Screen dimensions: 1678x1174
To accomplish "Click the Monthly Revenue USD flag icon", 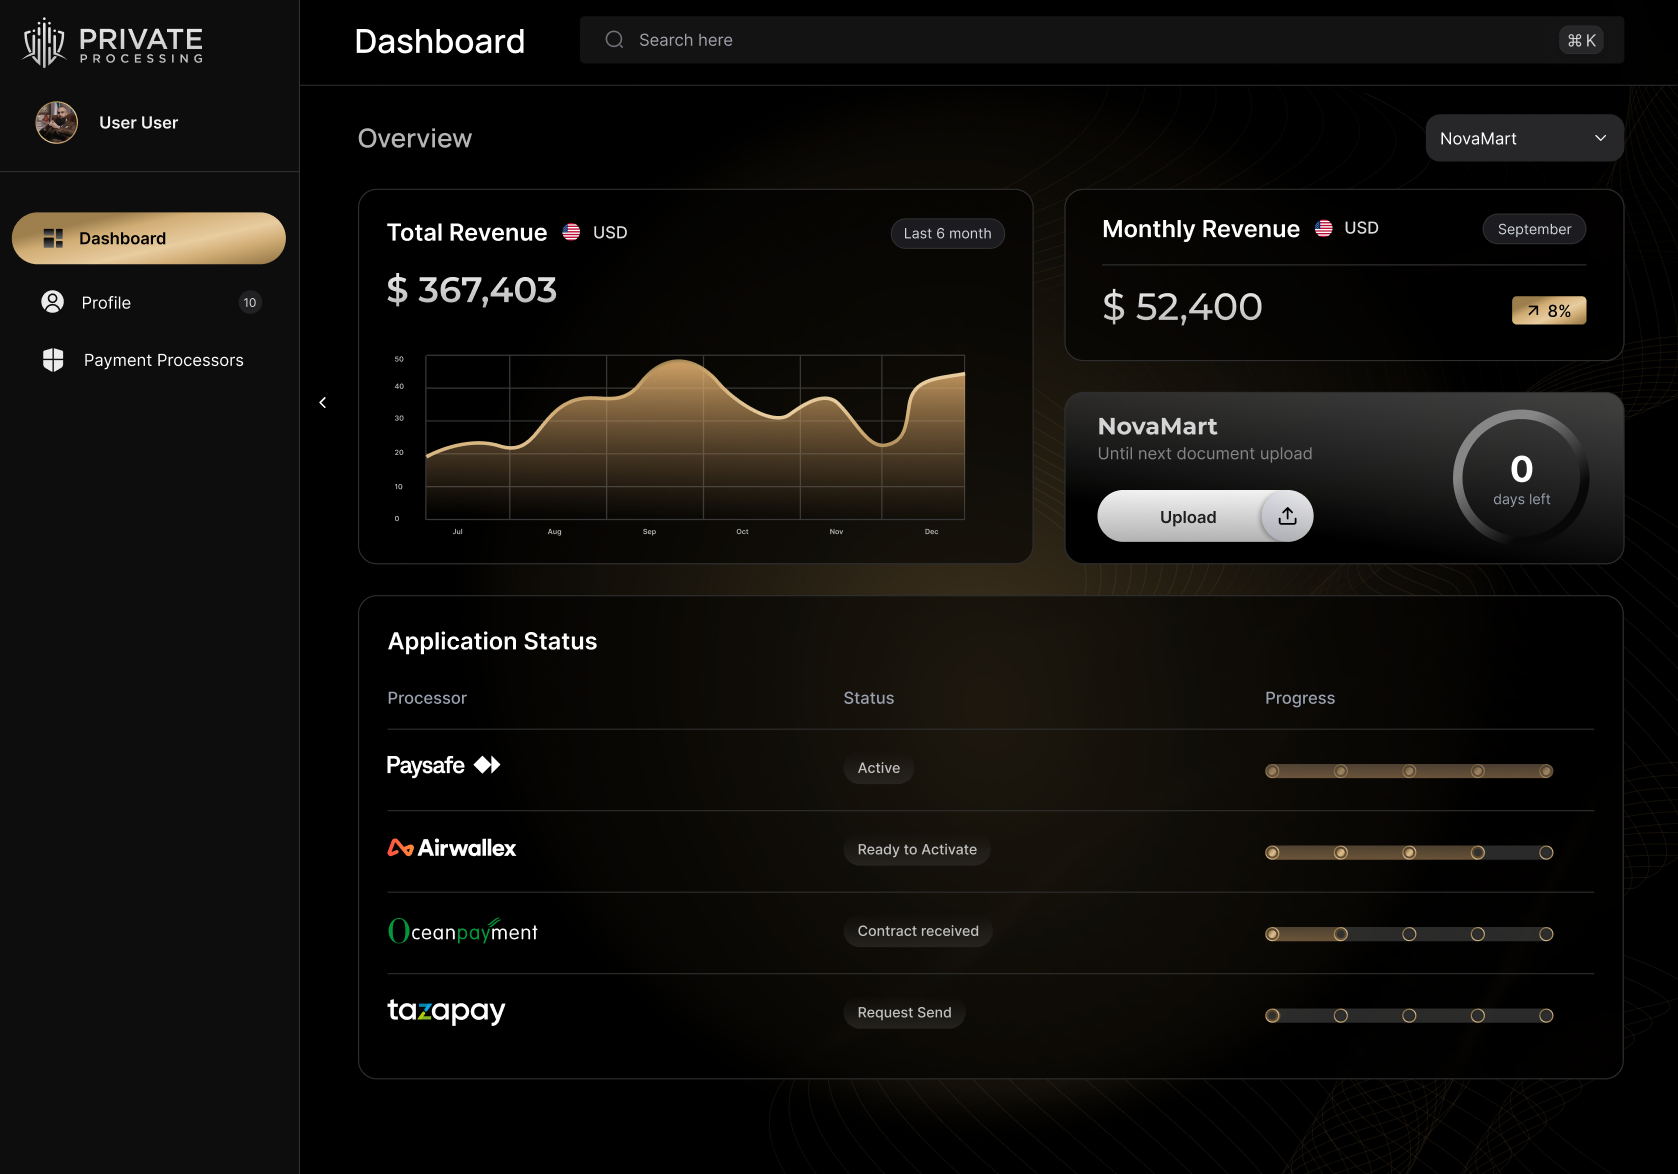I will [1323, 228].
